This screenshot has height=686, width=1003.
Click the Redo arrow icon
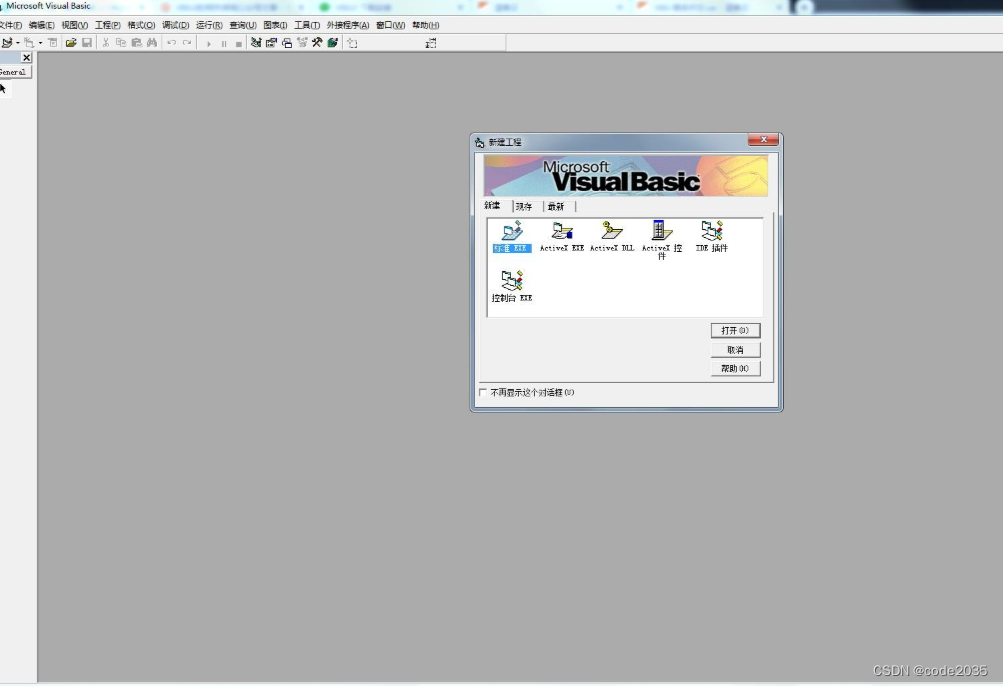click(x=187, y=43)
